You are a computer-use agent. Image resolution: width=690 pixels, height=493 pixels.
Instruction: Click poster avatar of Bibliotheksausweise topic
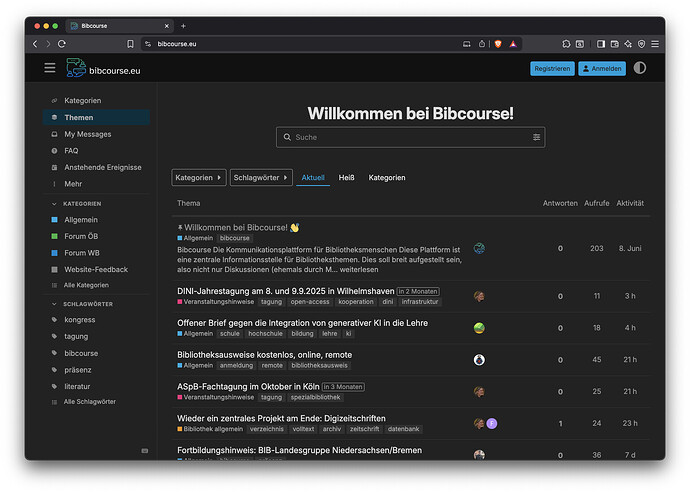[479, 360]
